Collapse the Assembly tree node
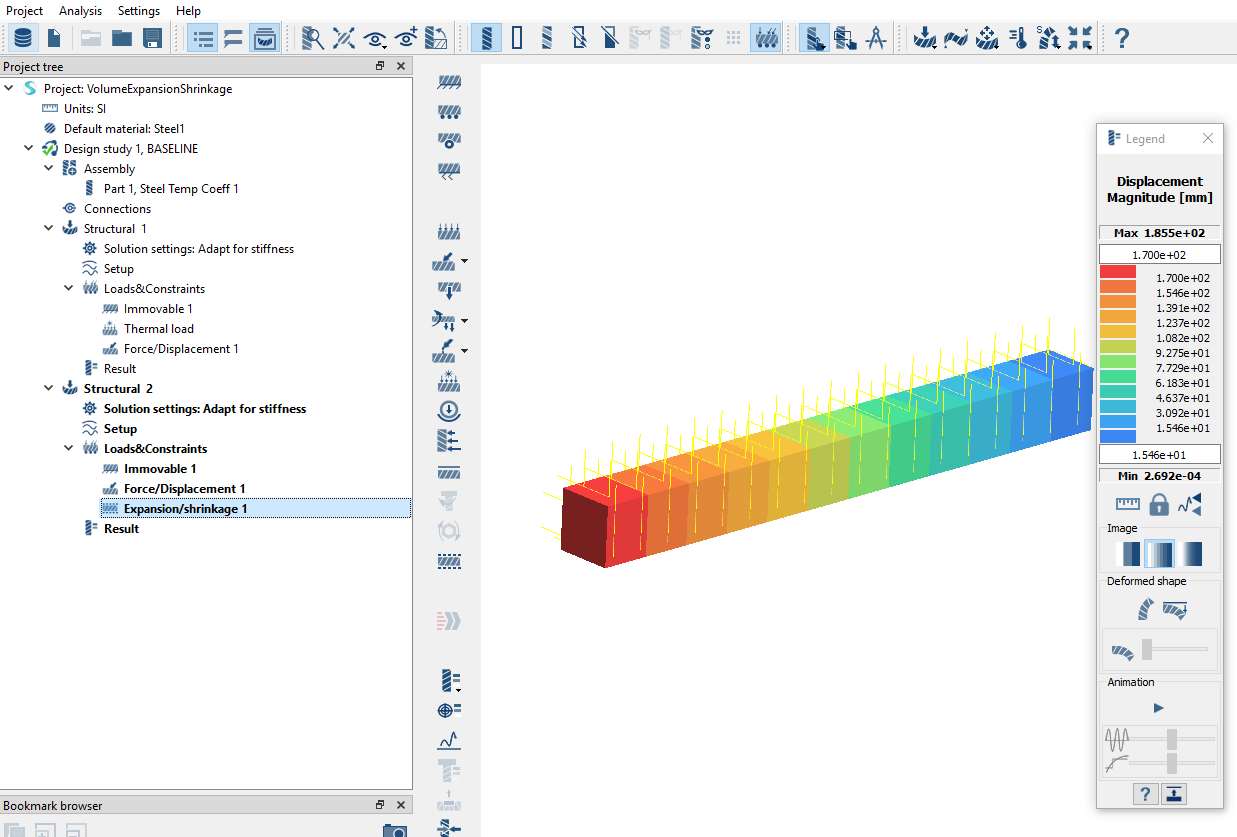The image size is (1237, 837). click(49, 169)
